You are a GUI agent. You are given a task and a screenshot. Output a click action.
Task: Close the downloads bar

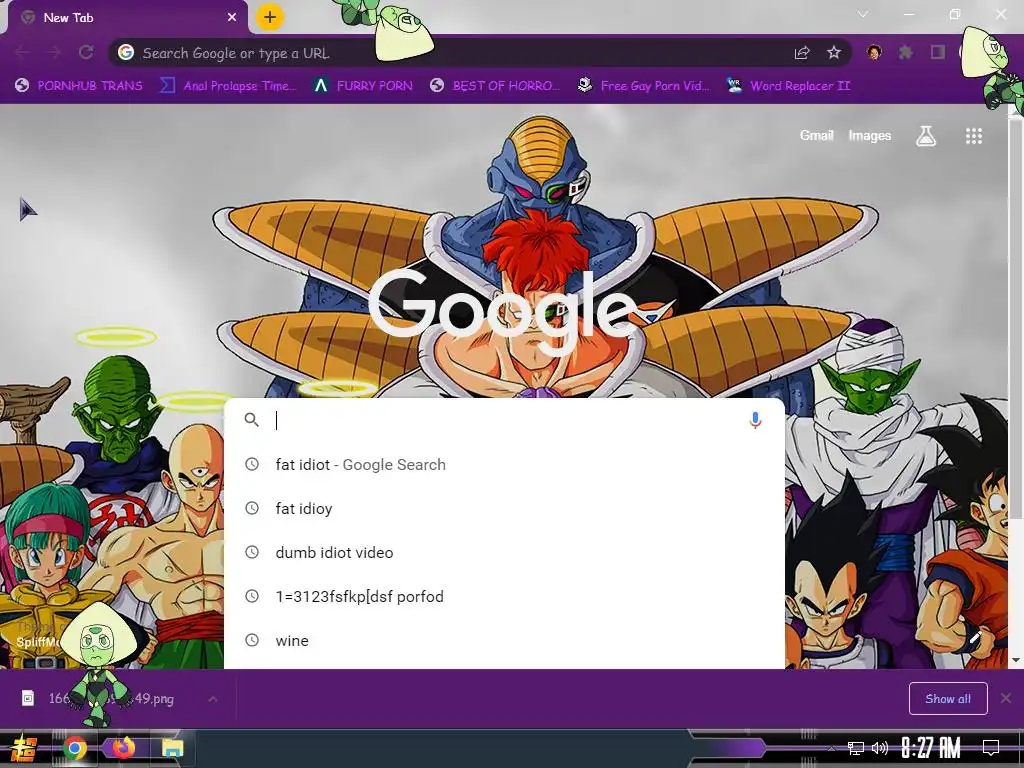1006,698
